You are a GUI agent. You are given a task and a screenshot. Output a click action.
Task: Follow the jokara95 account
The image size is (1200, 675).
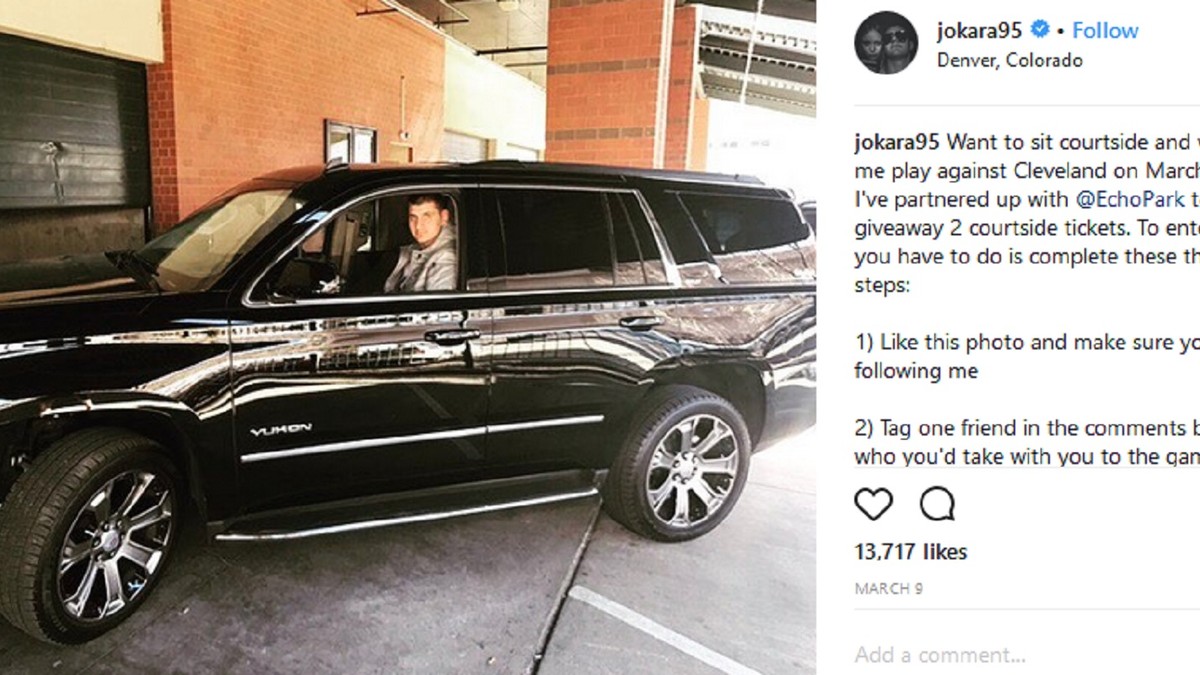click(x=1105, y=31)
